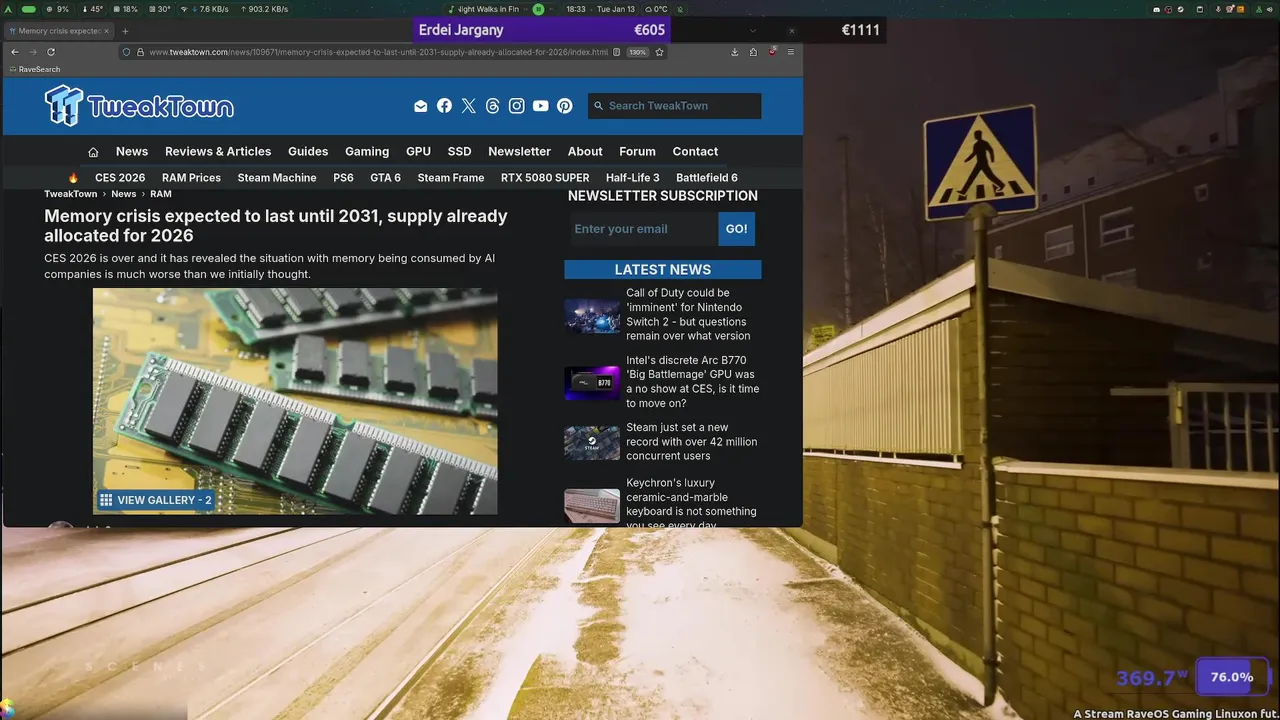The height and width of the screenshot is (720, 1280).
Task: Click the microphone tray icon
Action: 1219,9
